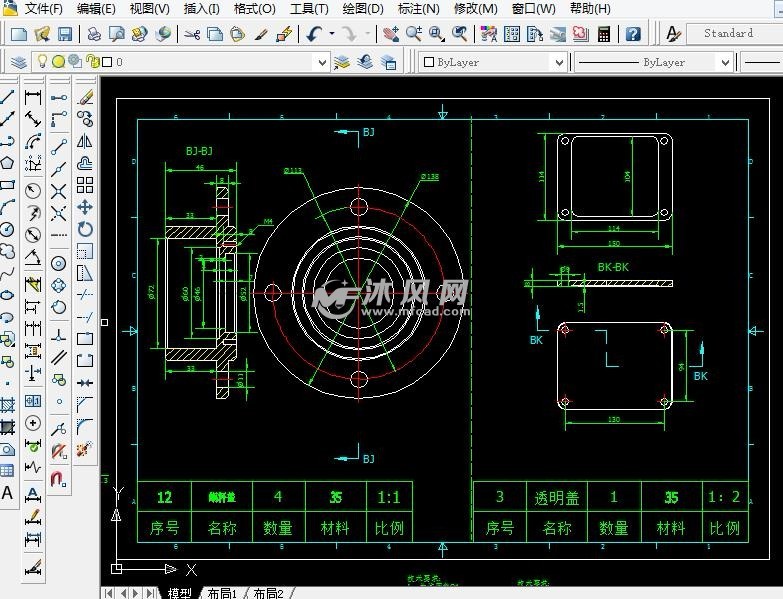Open the 插入(I) menu

pos(201,8)
